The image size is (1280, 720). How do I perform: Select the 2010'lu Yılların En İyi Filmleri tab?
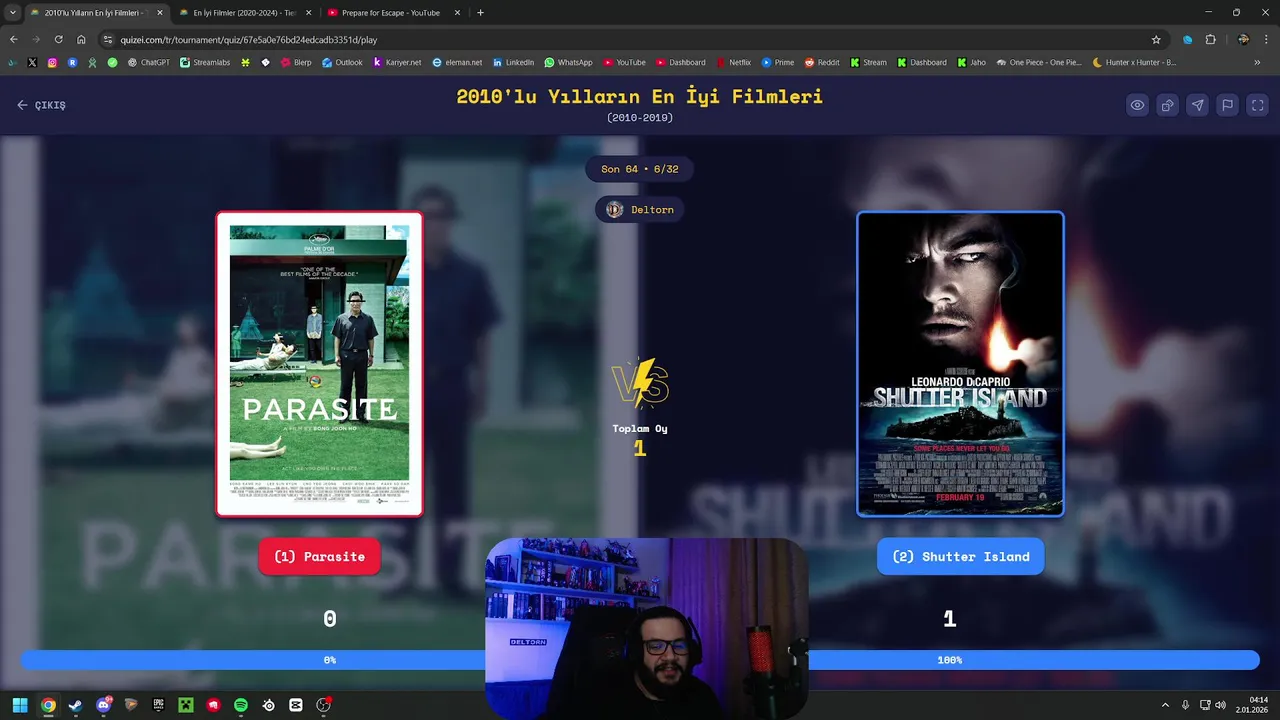(95, 13)
